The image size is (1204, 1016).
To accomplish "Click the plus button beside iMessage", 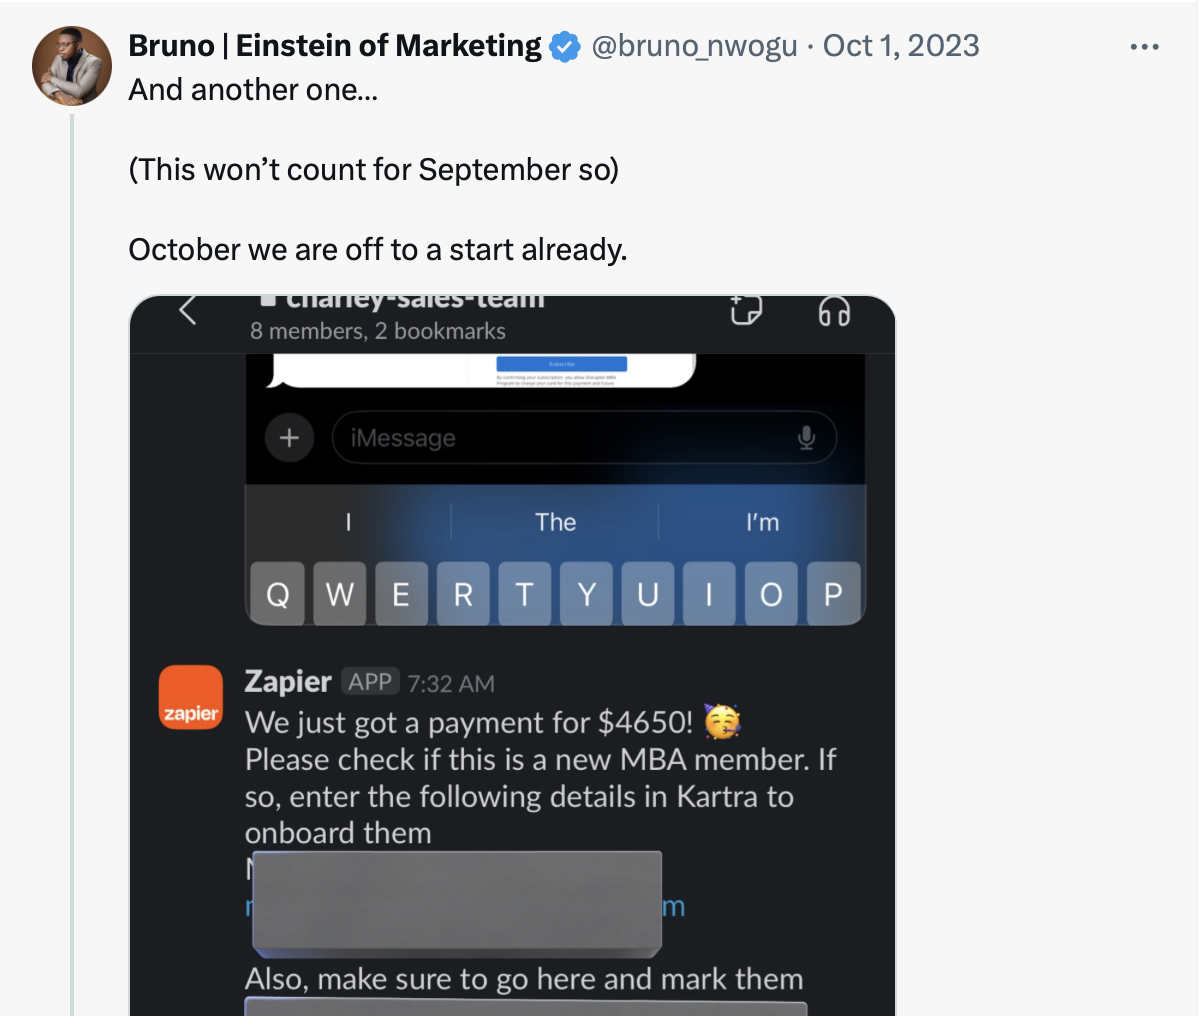I will [x=289, y=438].
